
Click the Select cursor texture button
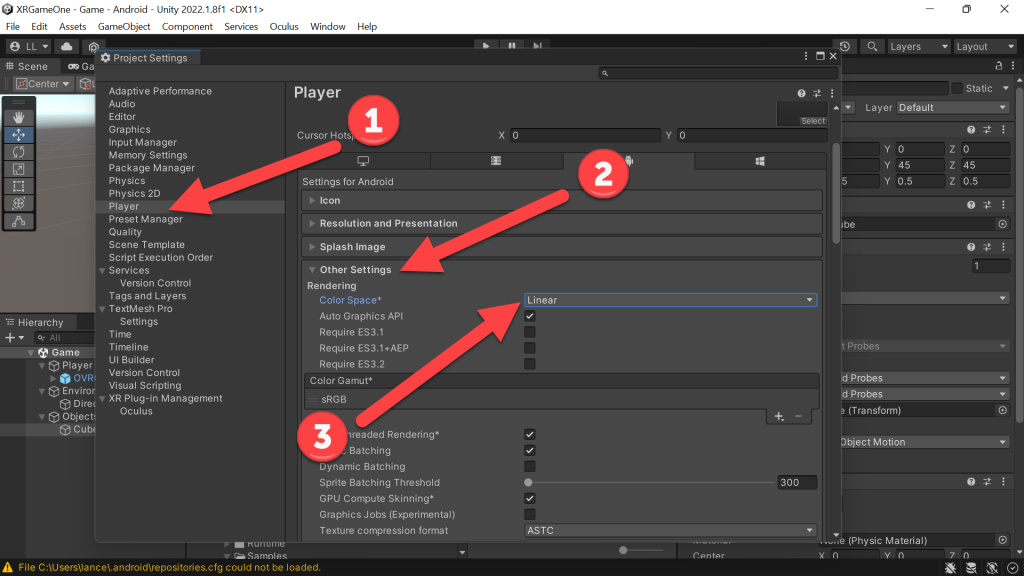[x=813, y=121]
